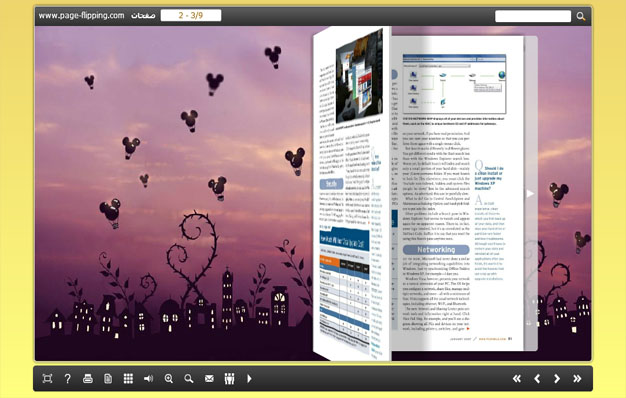Go to next page arrow
The image size is (626, 398).
557,378
